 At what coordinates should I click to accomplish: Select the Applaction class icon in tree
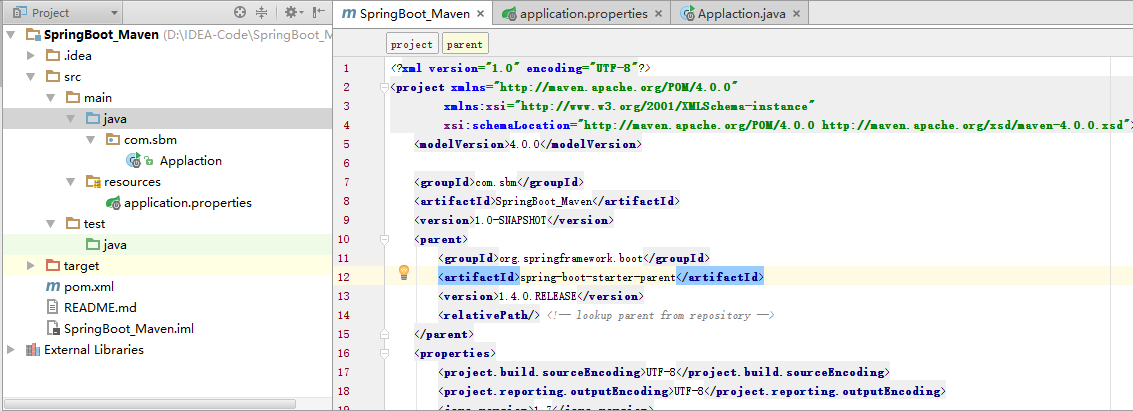[x=134, y=160]
